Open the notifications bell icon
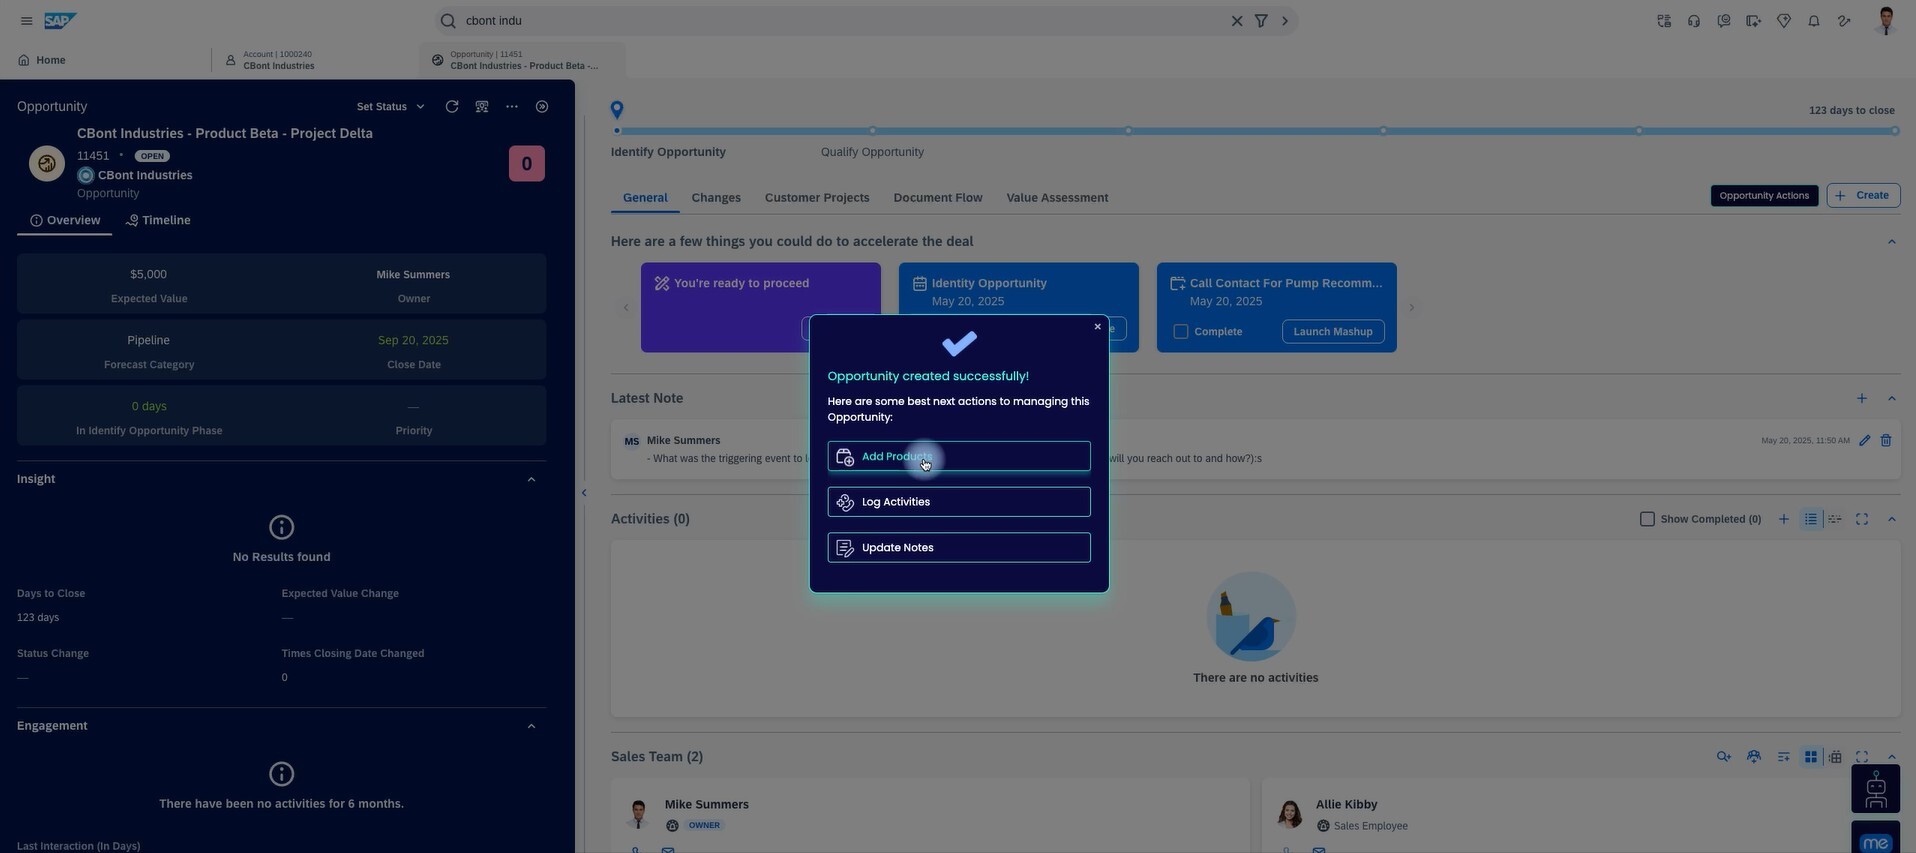 pos(1813,21)
